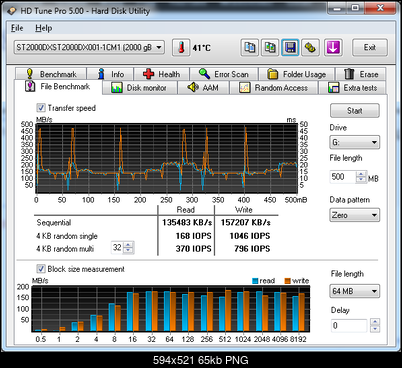Open the Help menu
This screenshot has height=368, width=402.
(44, 28)
